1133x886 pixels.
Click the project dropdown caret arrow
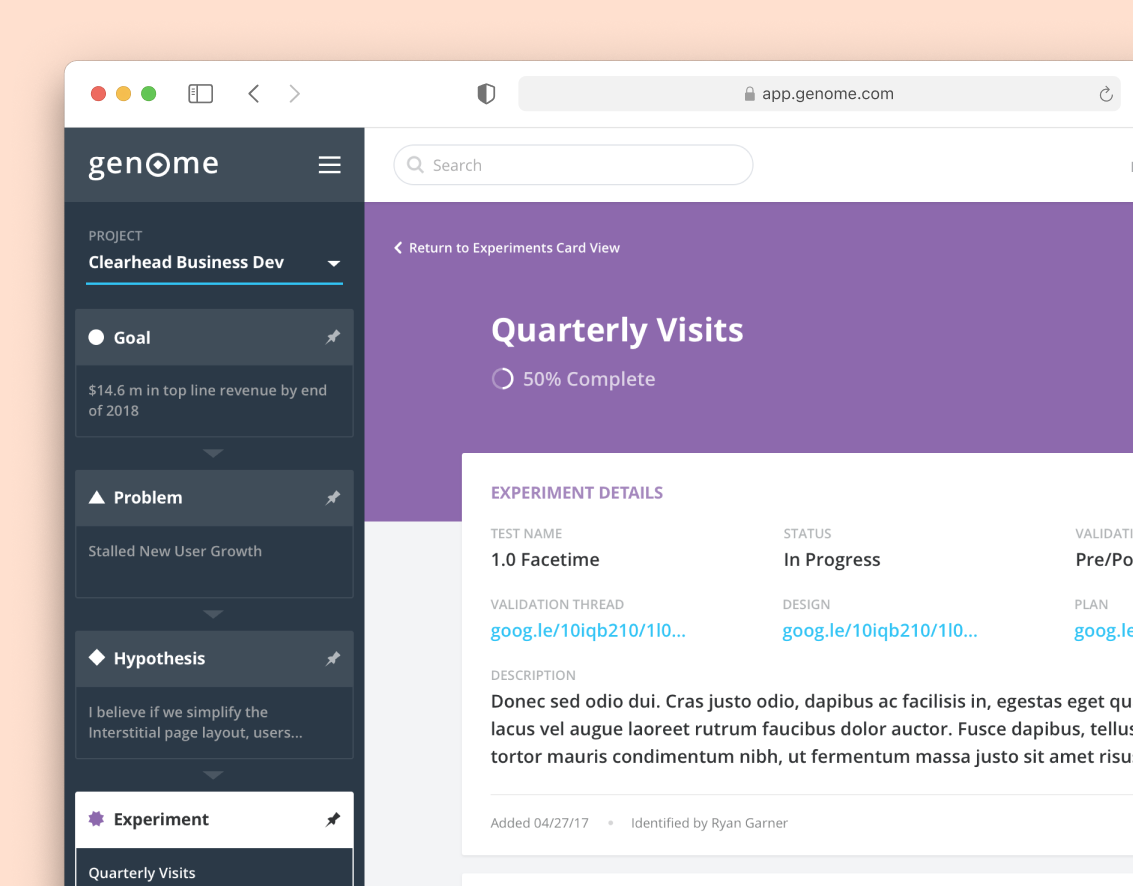click(333, 263)
